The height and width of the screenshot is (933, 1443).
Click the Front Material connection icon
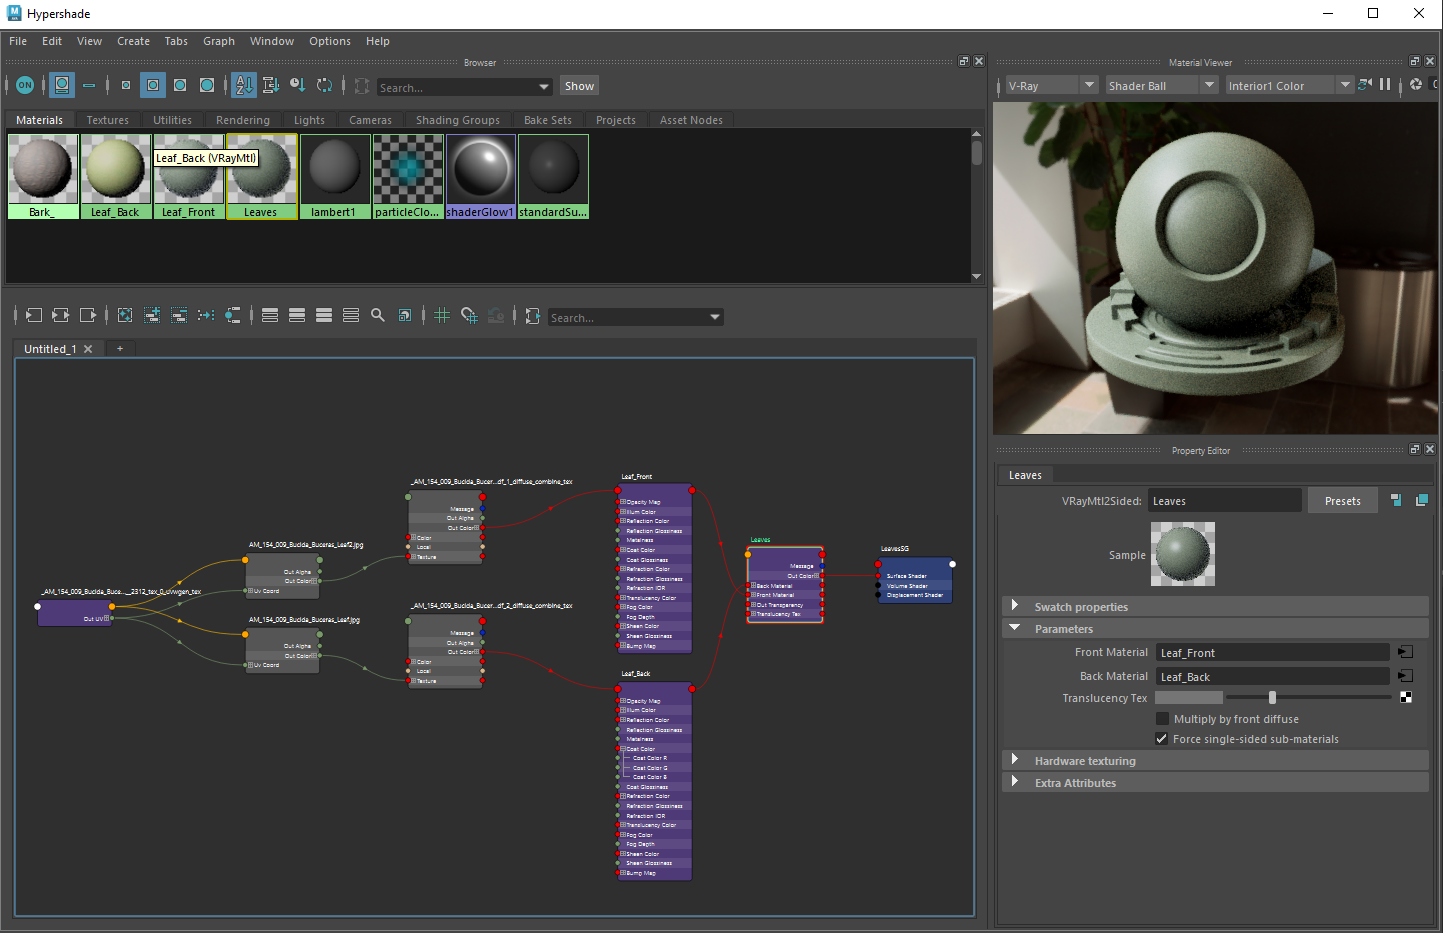coord(1405,652)
